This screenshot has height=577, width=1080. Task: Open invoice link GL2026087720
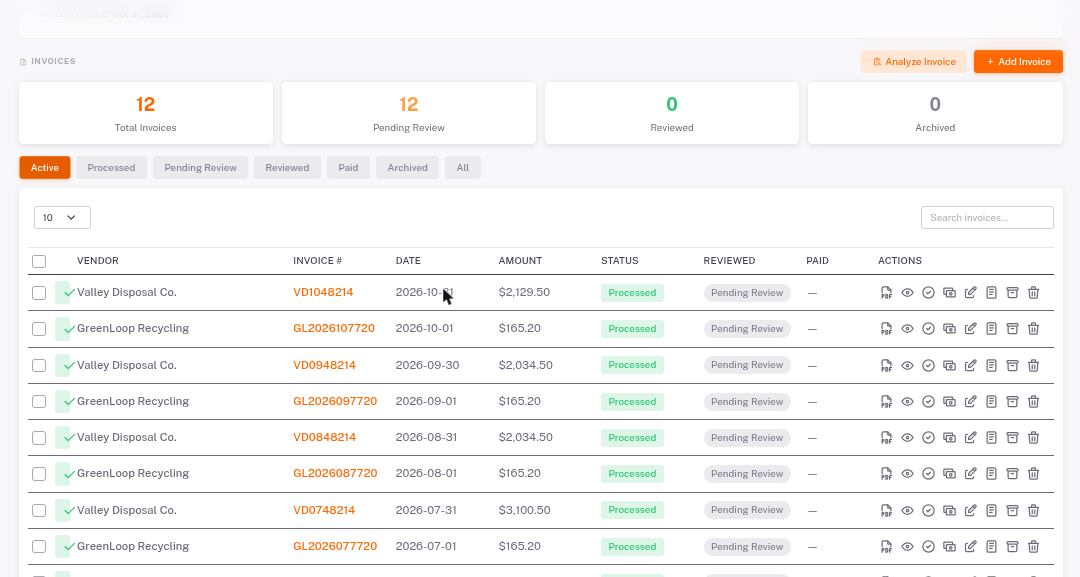335,474
